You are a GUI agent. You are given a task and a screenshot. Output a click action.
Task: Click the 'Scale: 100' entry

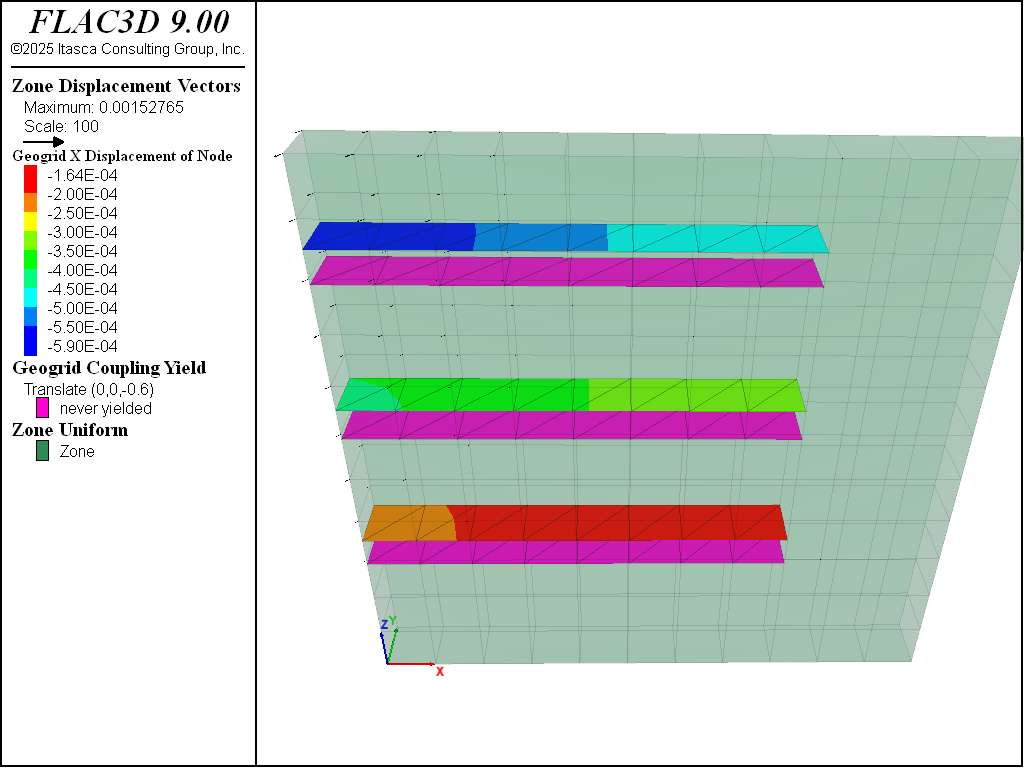coord(61,126)
